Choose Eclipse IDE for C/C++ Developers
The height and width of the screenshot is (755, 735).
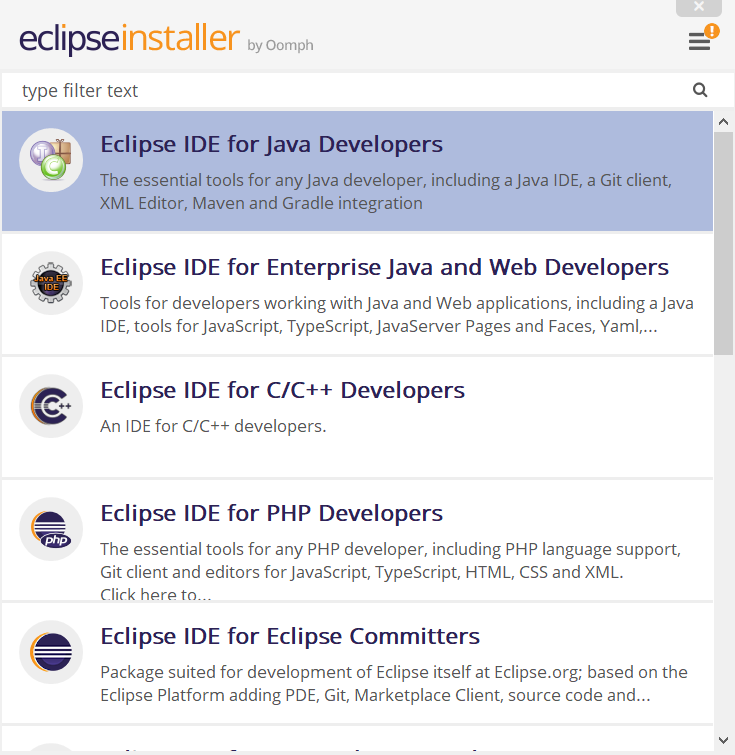click(282, 391)
